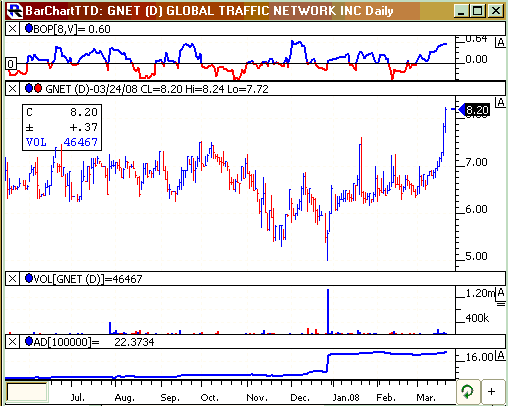Image resolution: width=508 pixels, height=406 pixels.
Task: Click the BOP[8,V]= 0.60 label
Action: coord(72,29)
